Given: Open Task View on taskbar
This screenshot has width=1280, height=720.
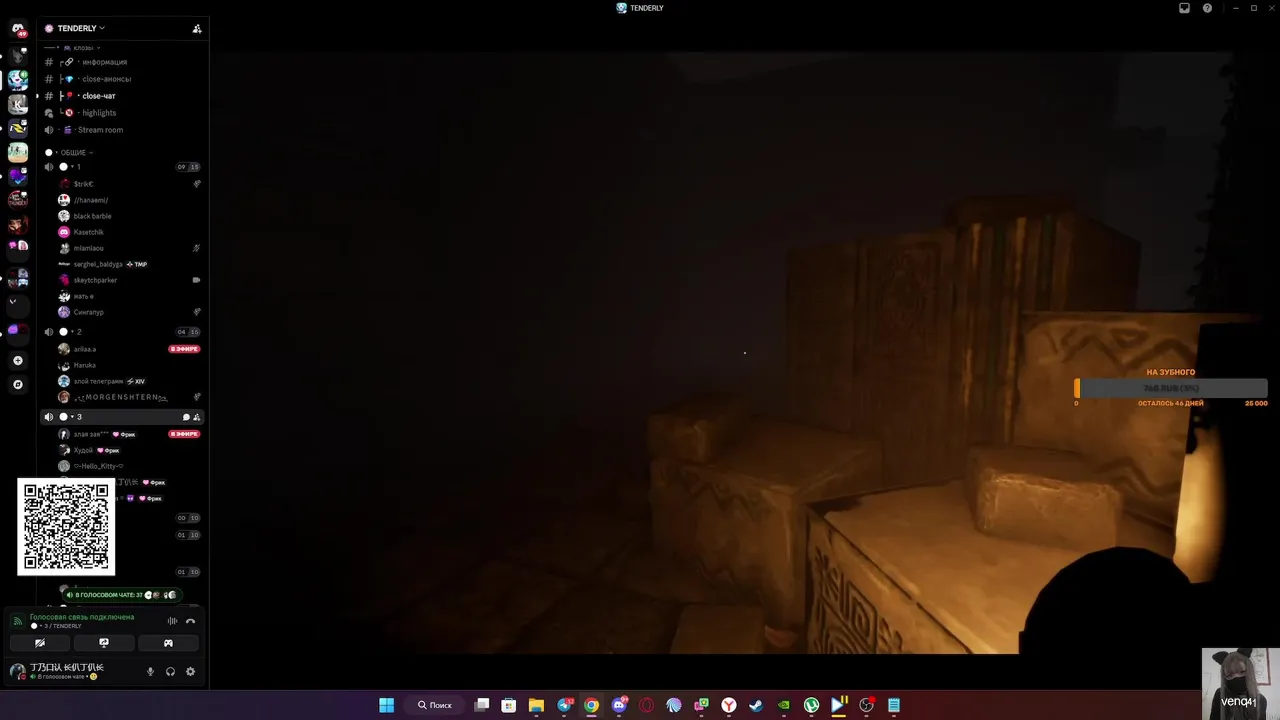Looking at the screenshot, I should (x=481, y=705).
